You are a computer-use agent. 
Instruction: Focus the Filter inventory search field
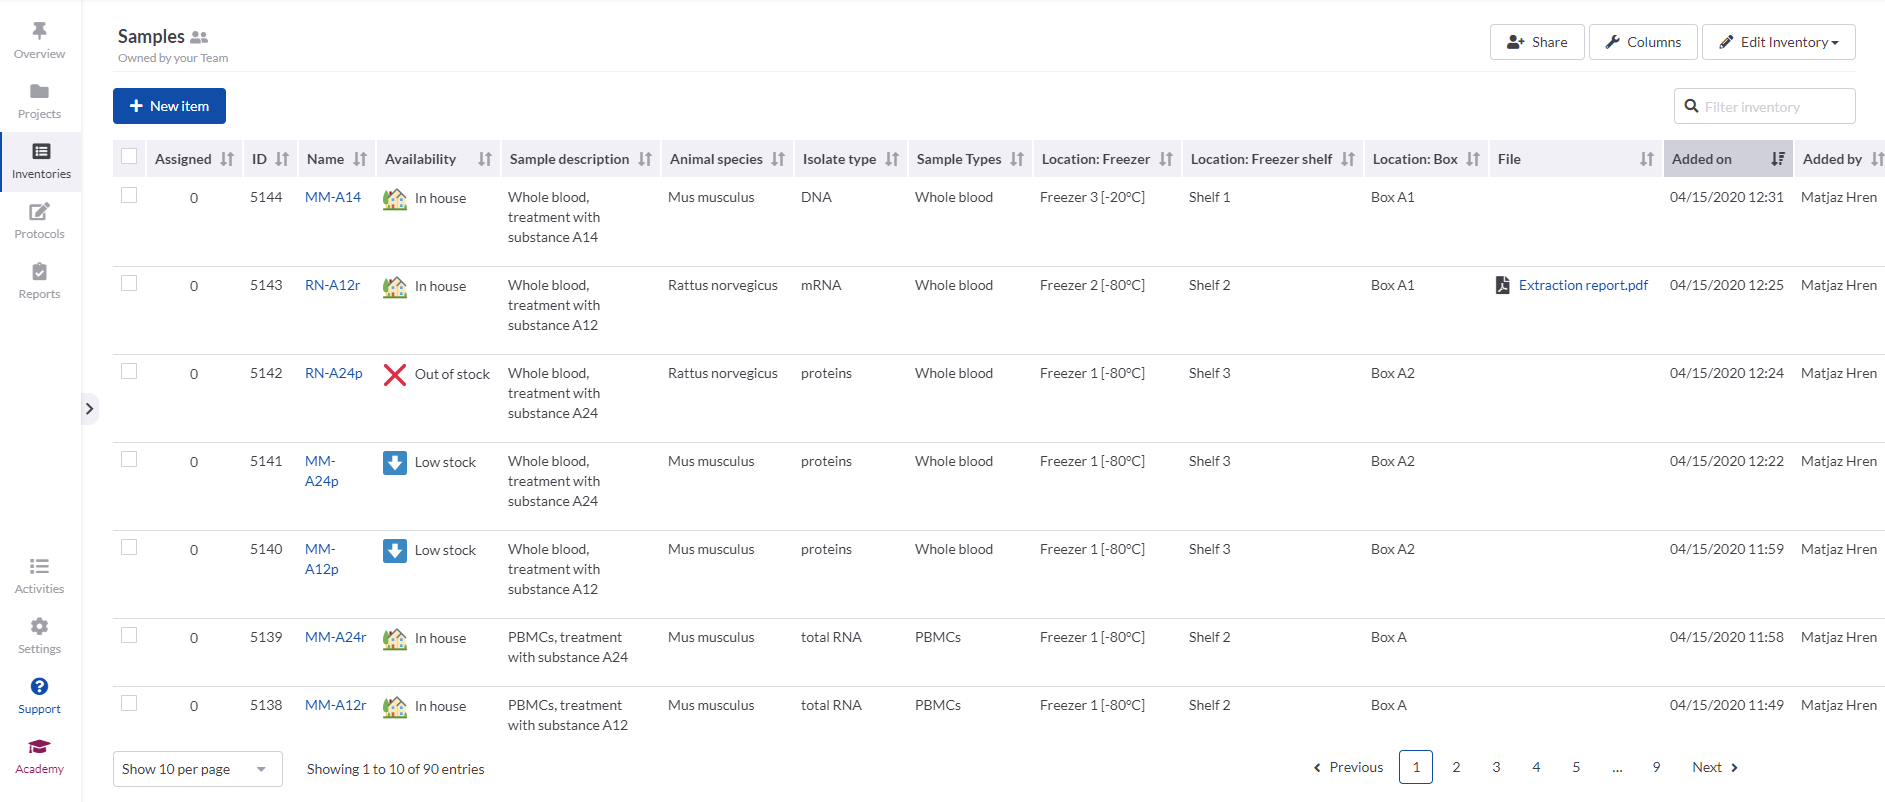coord(1765,106)
